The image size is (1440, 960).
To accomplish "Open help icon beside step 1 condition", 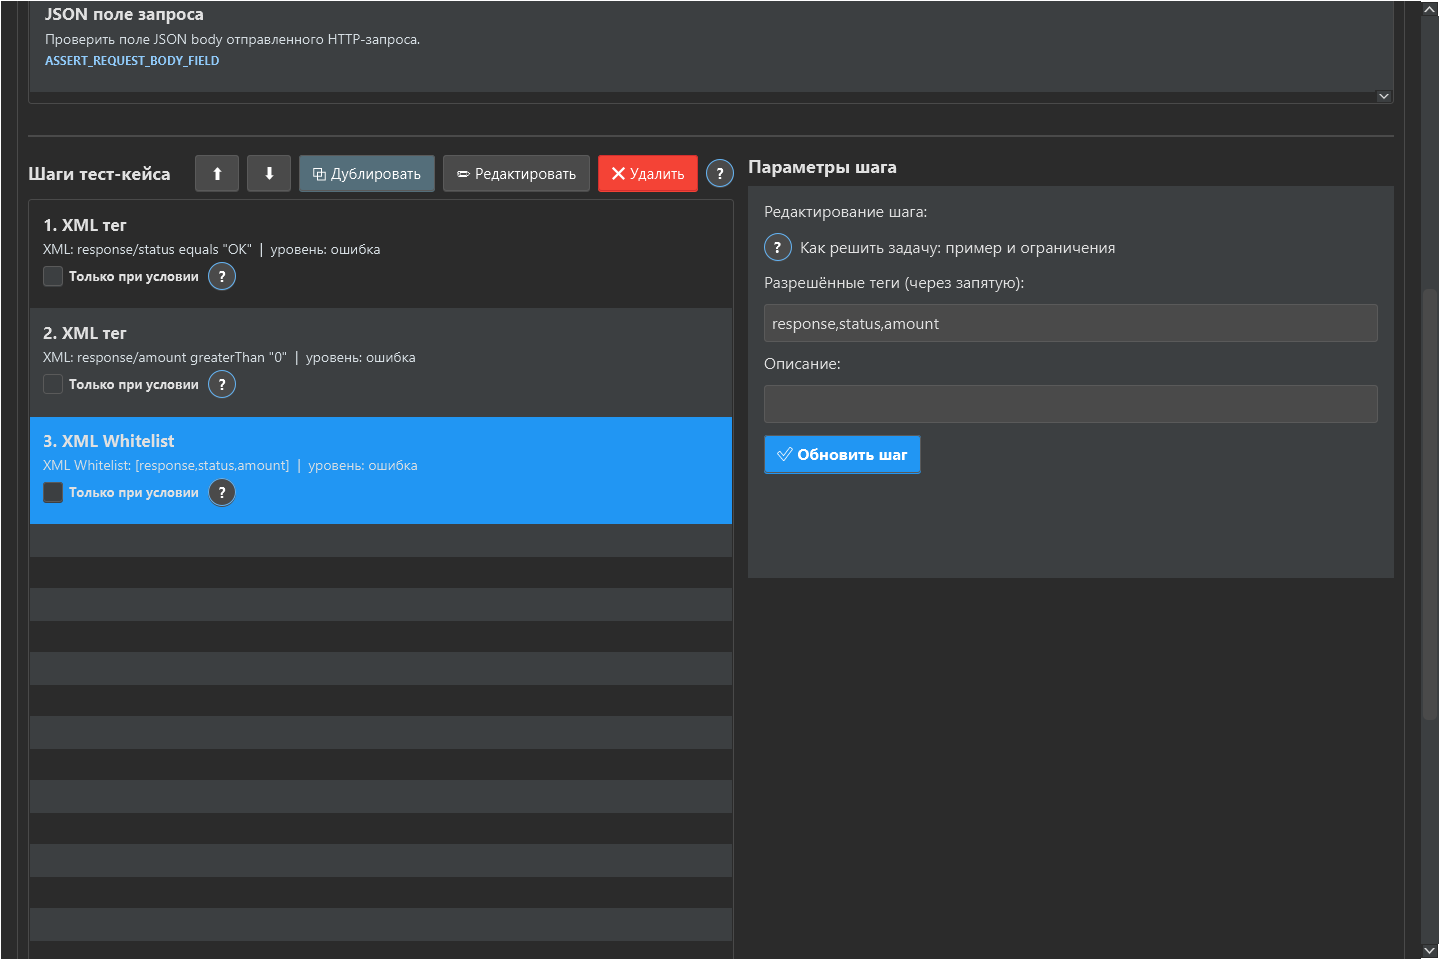I will click(x=222, y=276).
